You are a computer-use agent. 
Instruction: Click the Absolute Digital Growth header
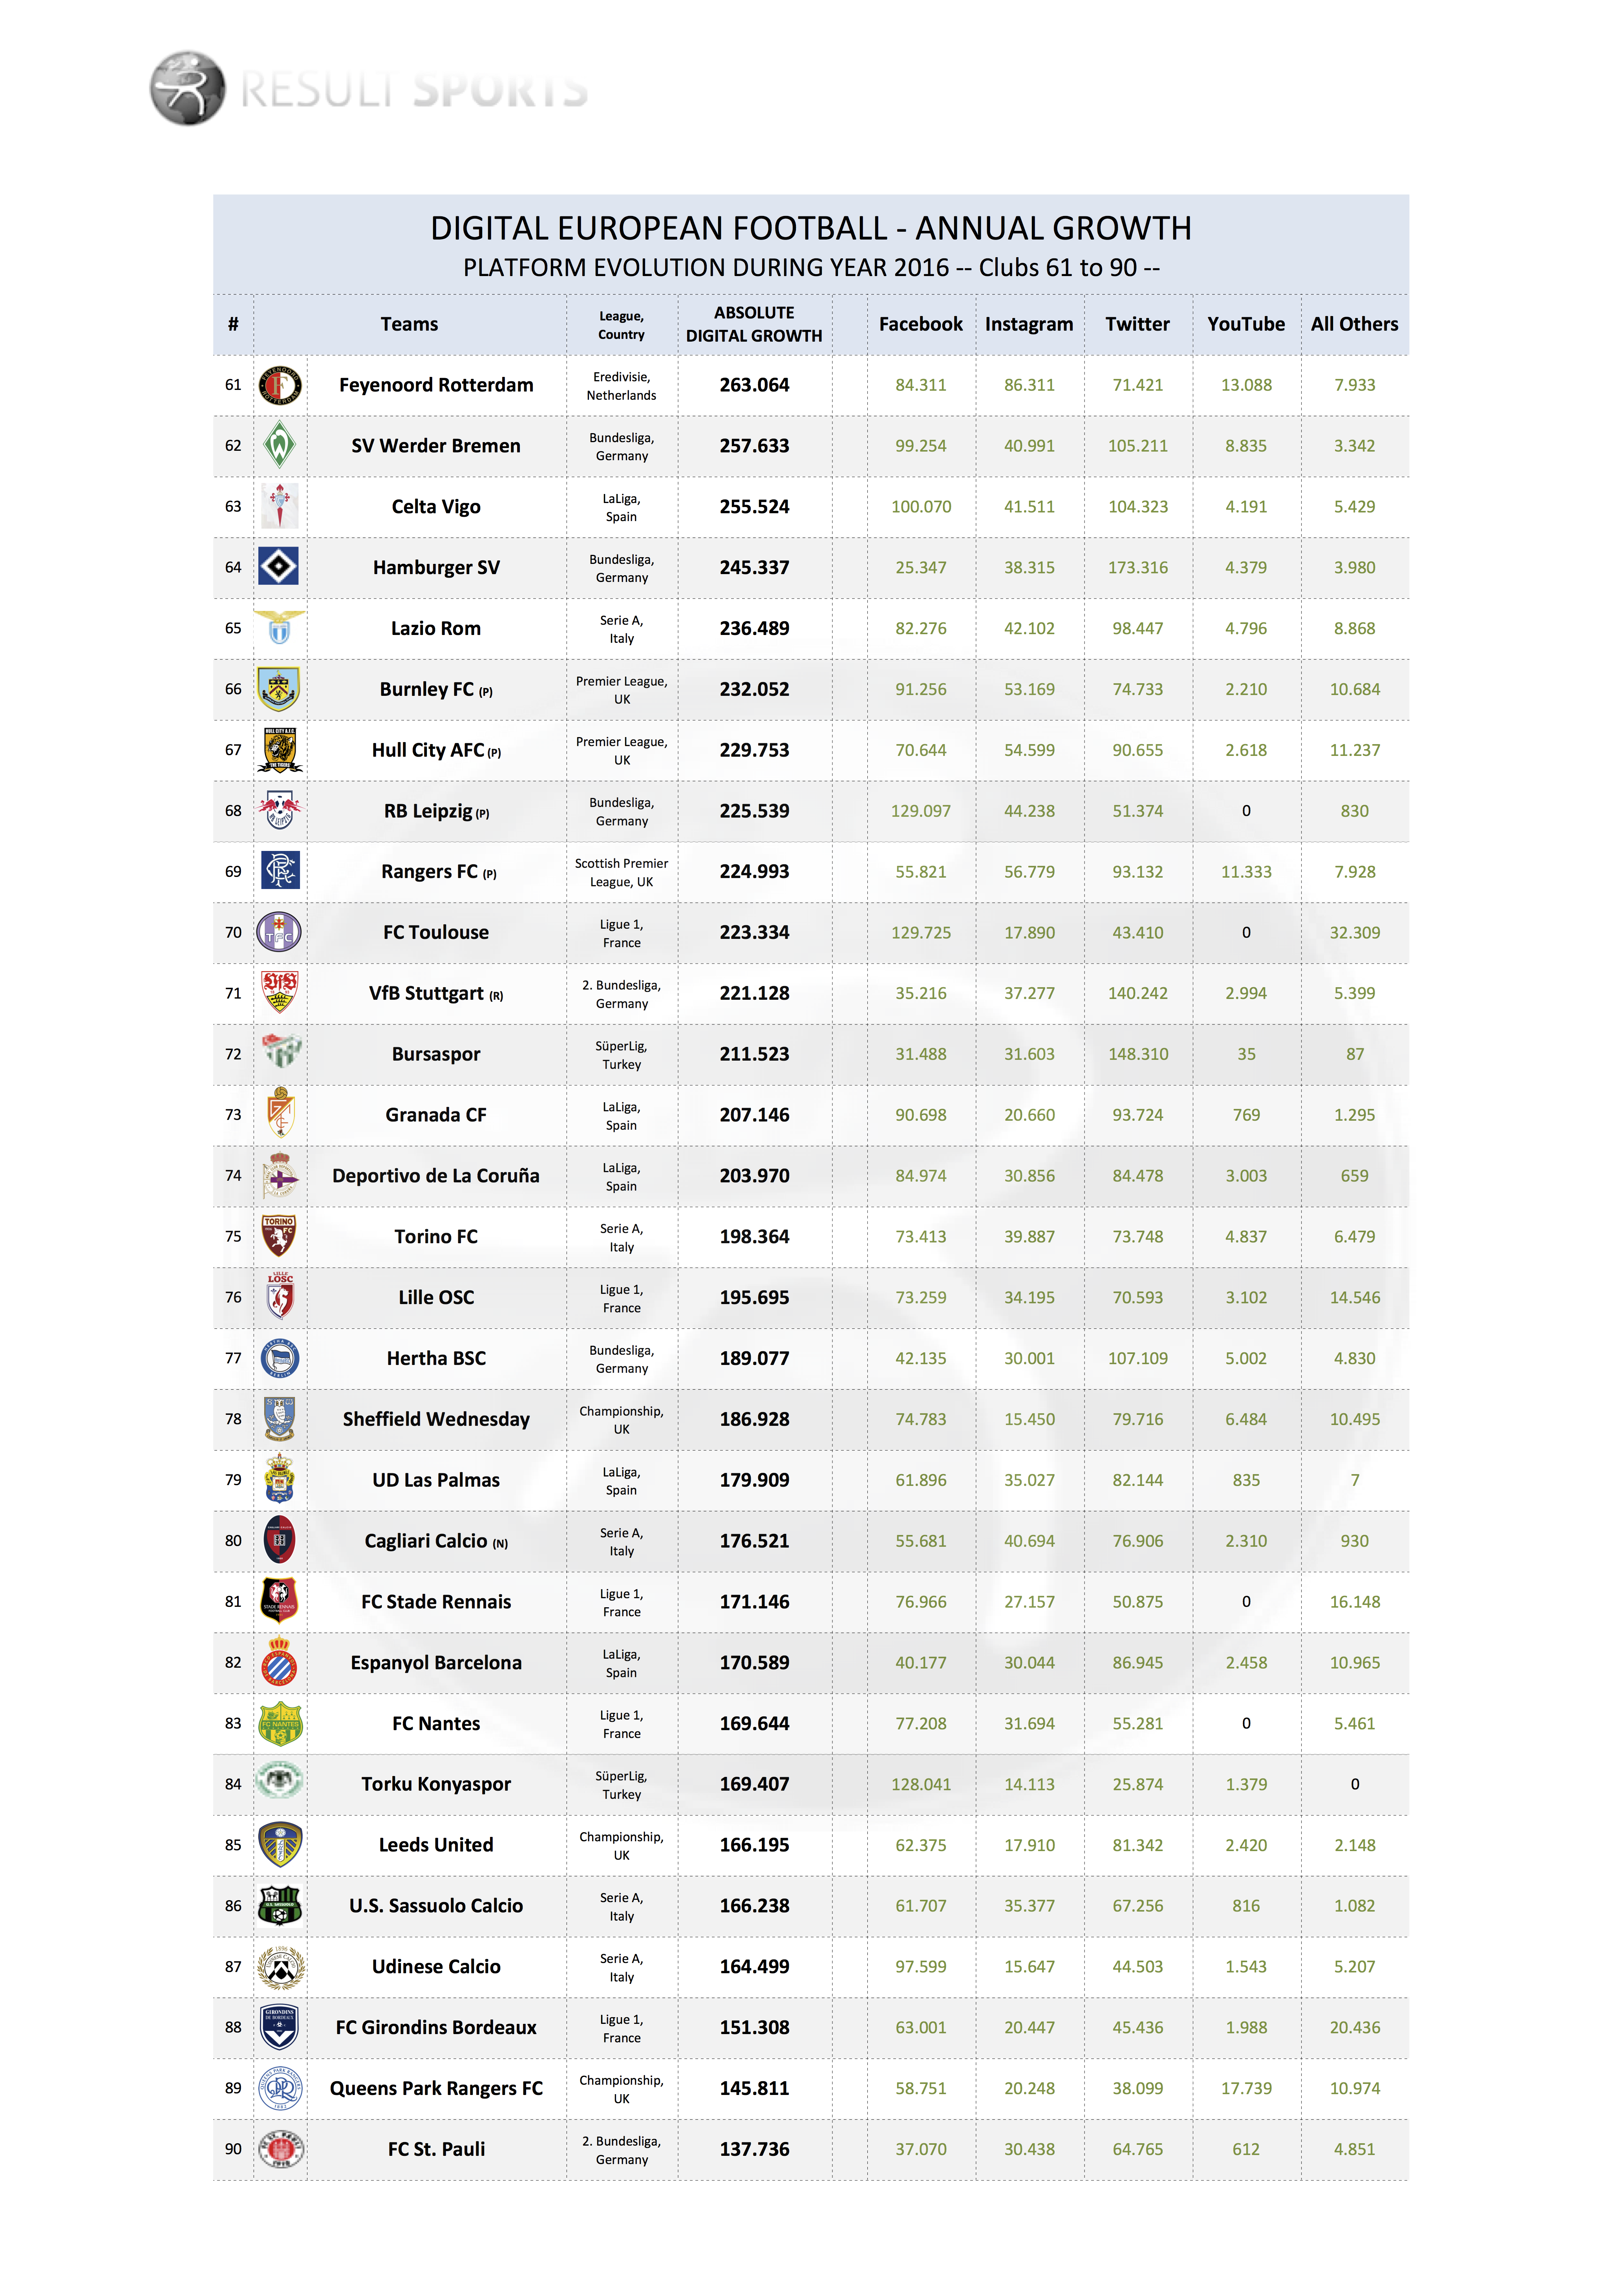[754, 324]
